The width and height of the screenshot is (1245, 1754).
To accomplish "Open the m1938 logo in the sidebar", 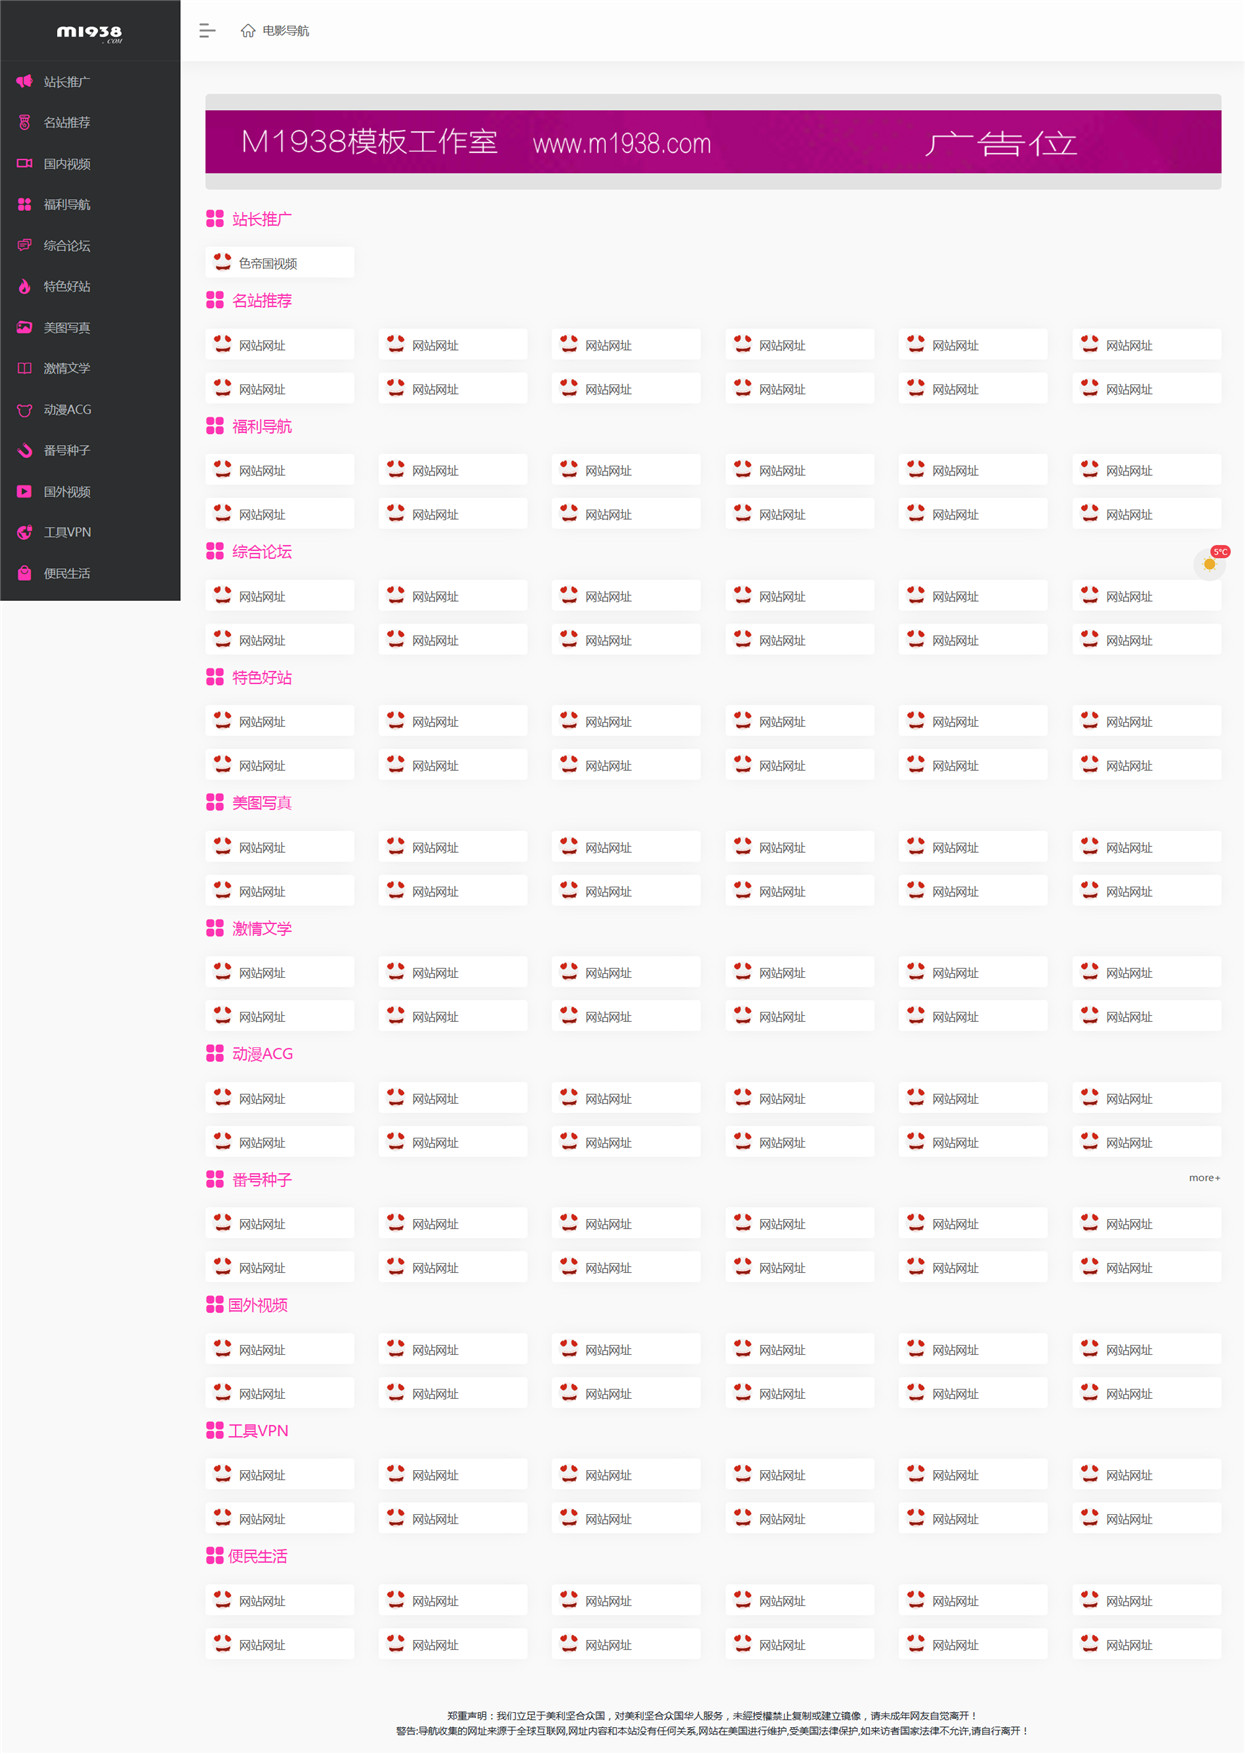I will [x=90, y=33].
